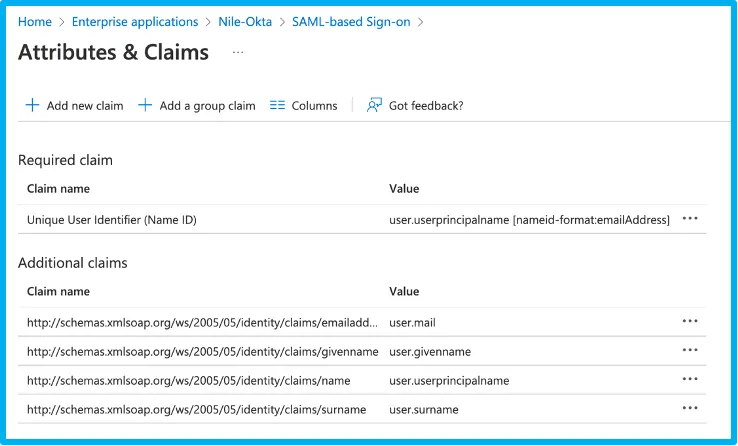Open ellipsis menu next to Attributes & Claims title
The image size is (738, 446).
point(238,52)
